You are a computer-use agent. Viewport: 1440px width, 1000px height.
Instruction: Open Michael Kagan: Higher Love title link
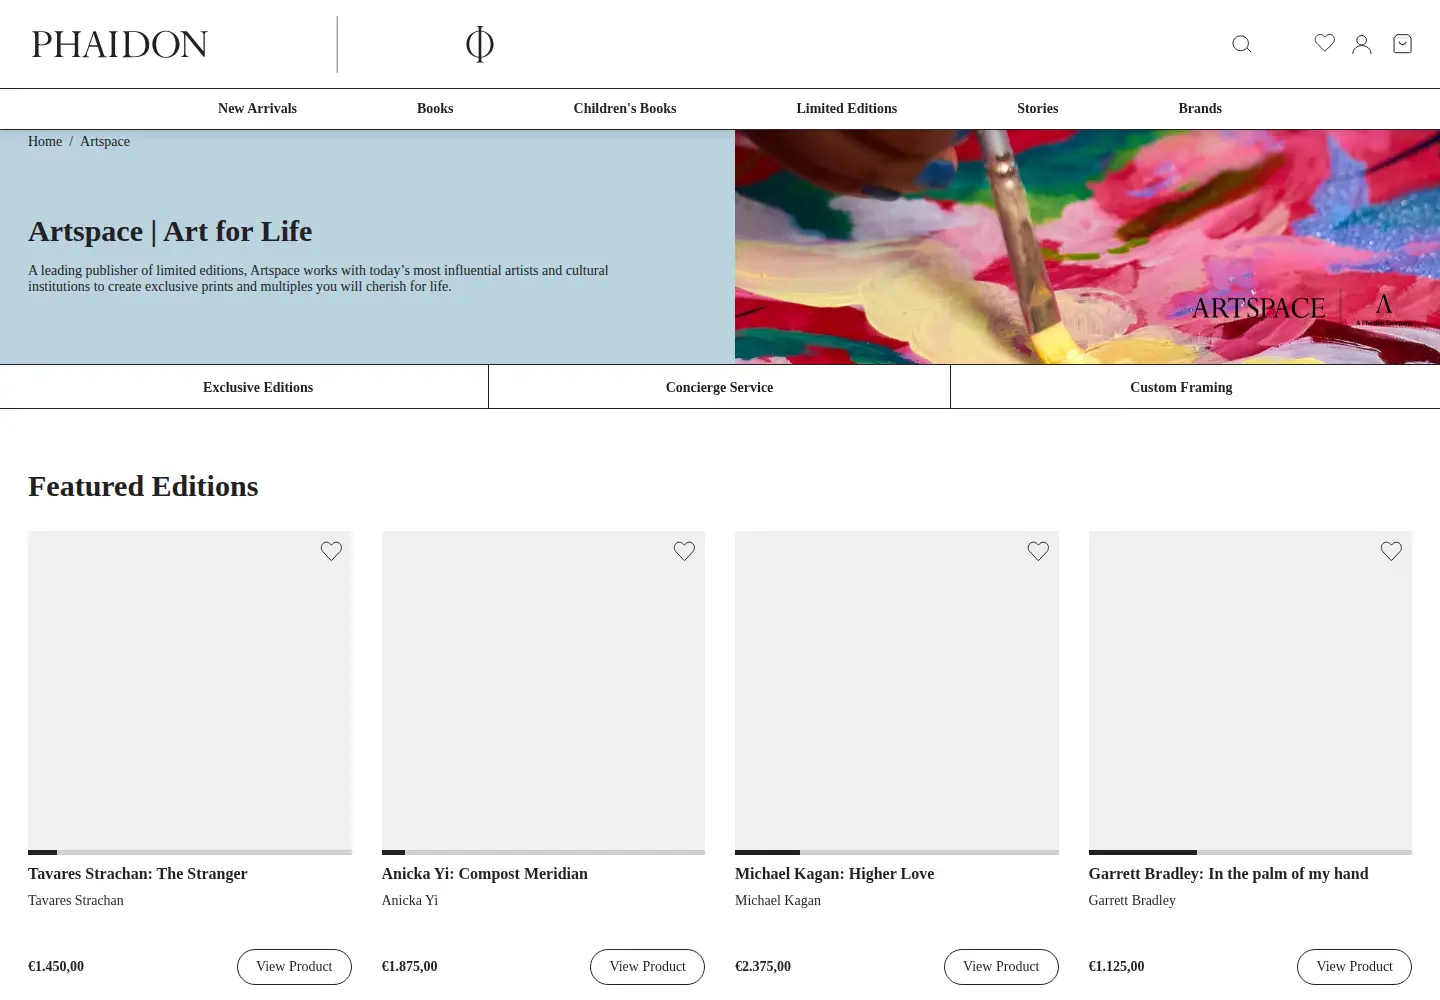pos(835,873)
